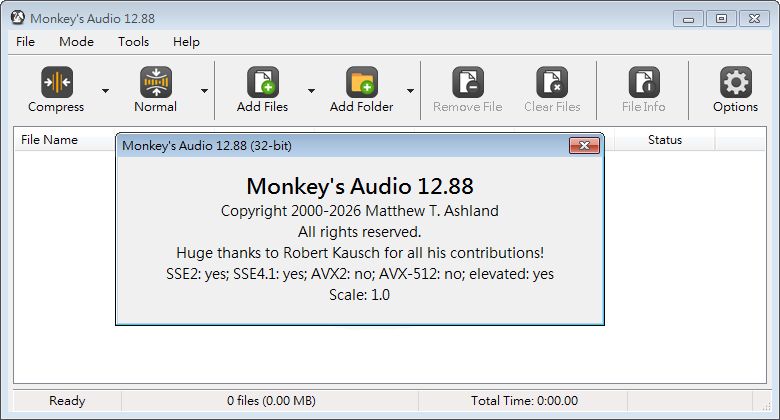
Task: Click the SSE2/AVX2 capability line
Action: pos(360,274)
